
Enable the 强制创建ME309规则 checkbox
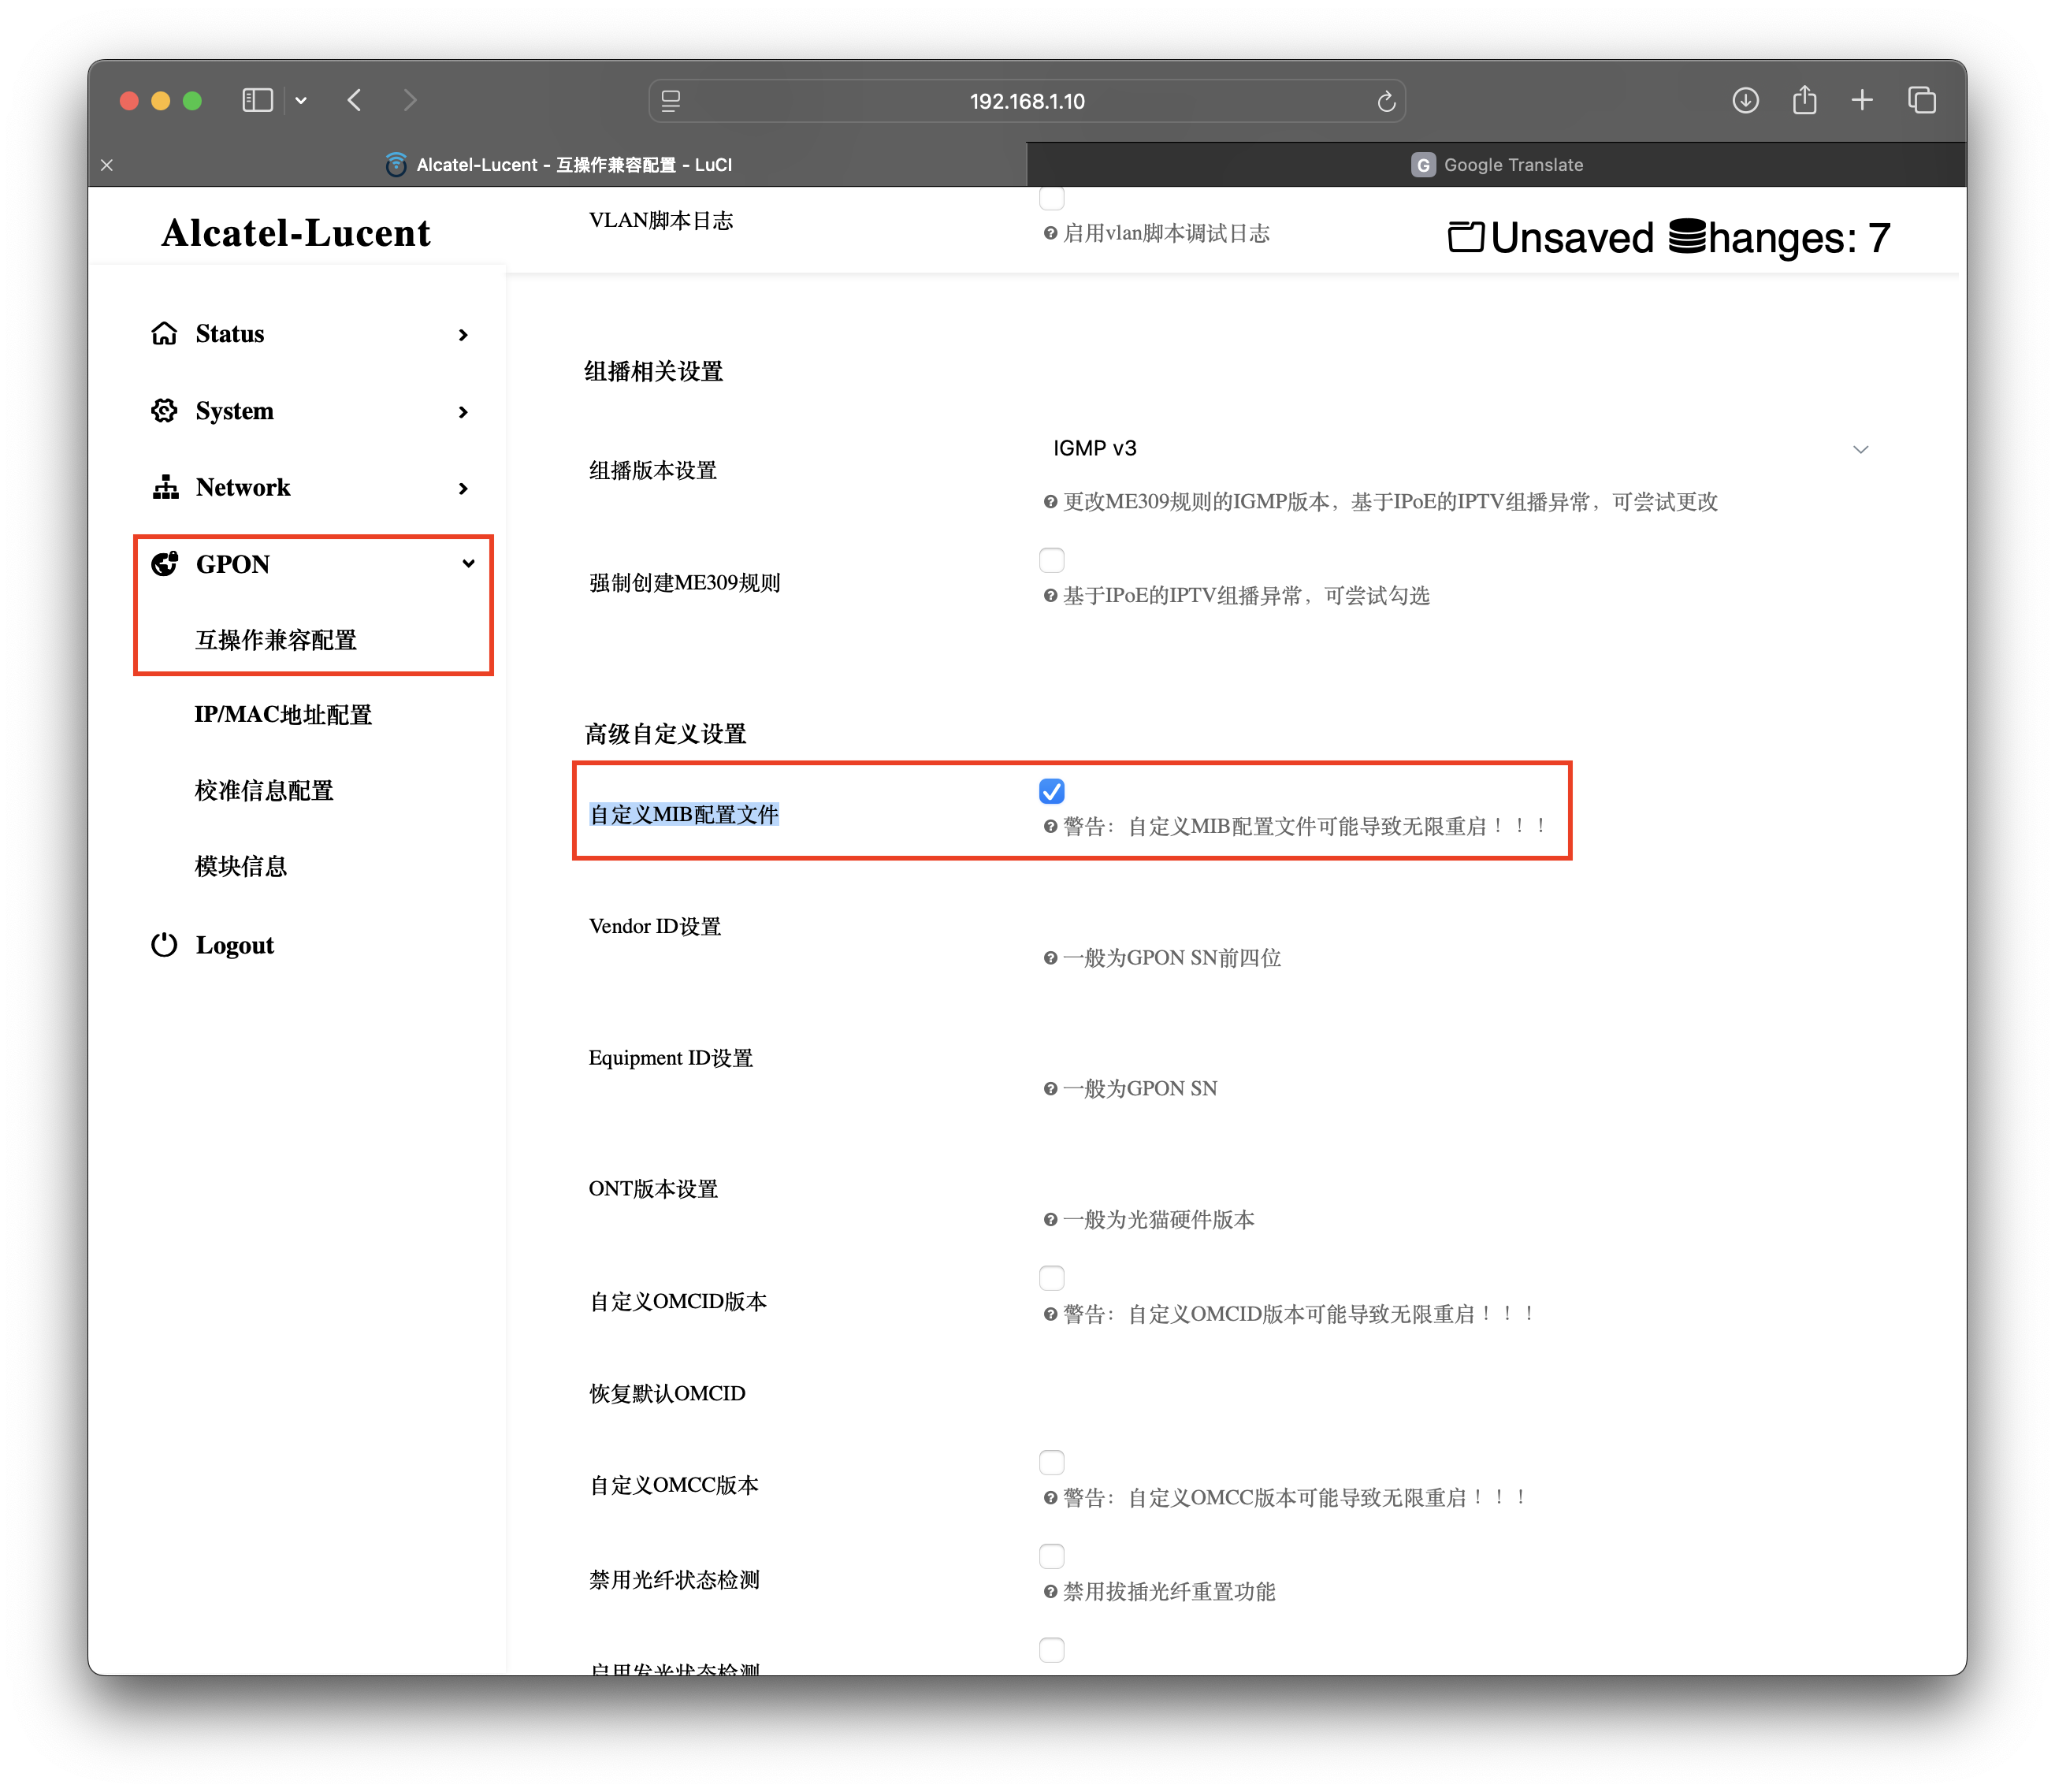1051,560
